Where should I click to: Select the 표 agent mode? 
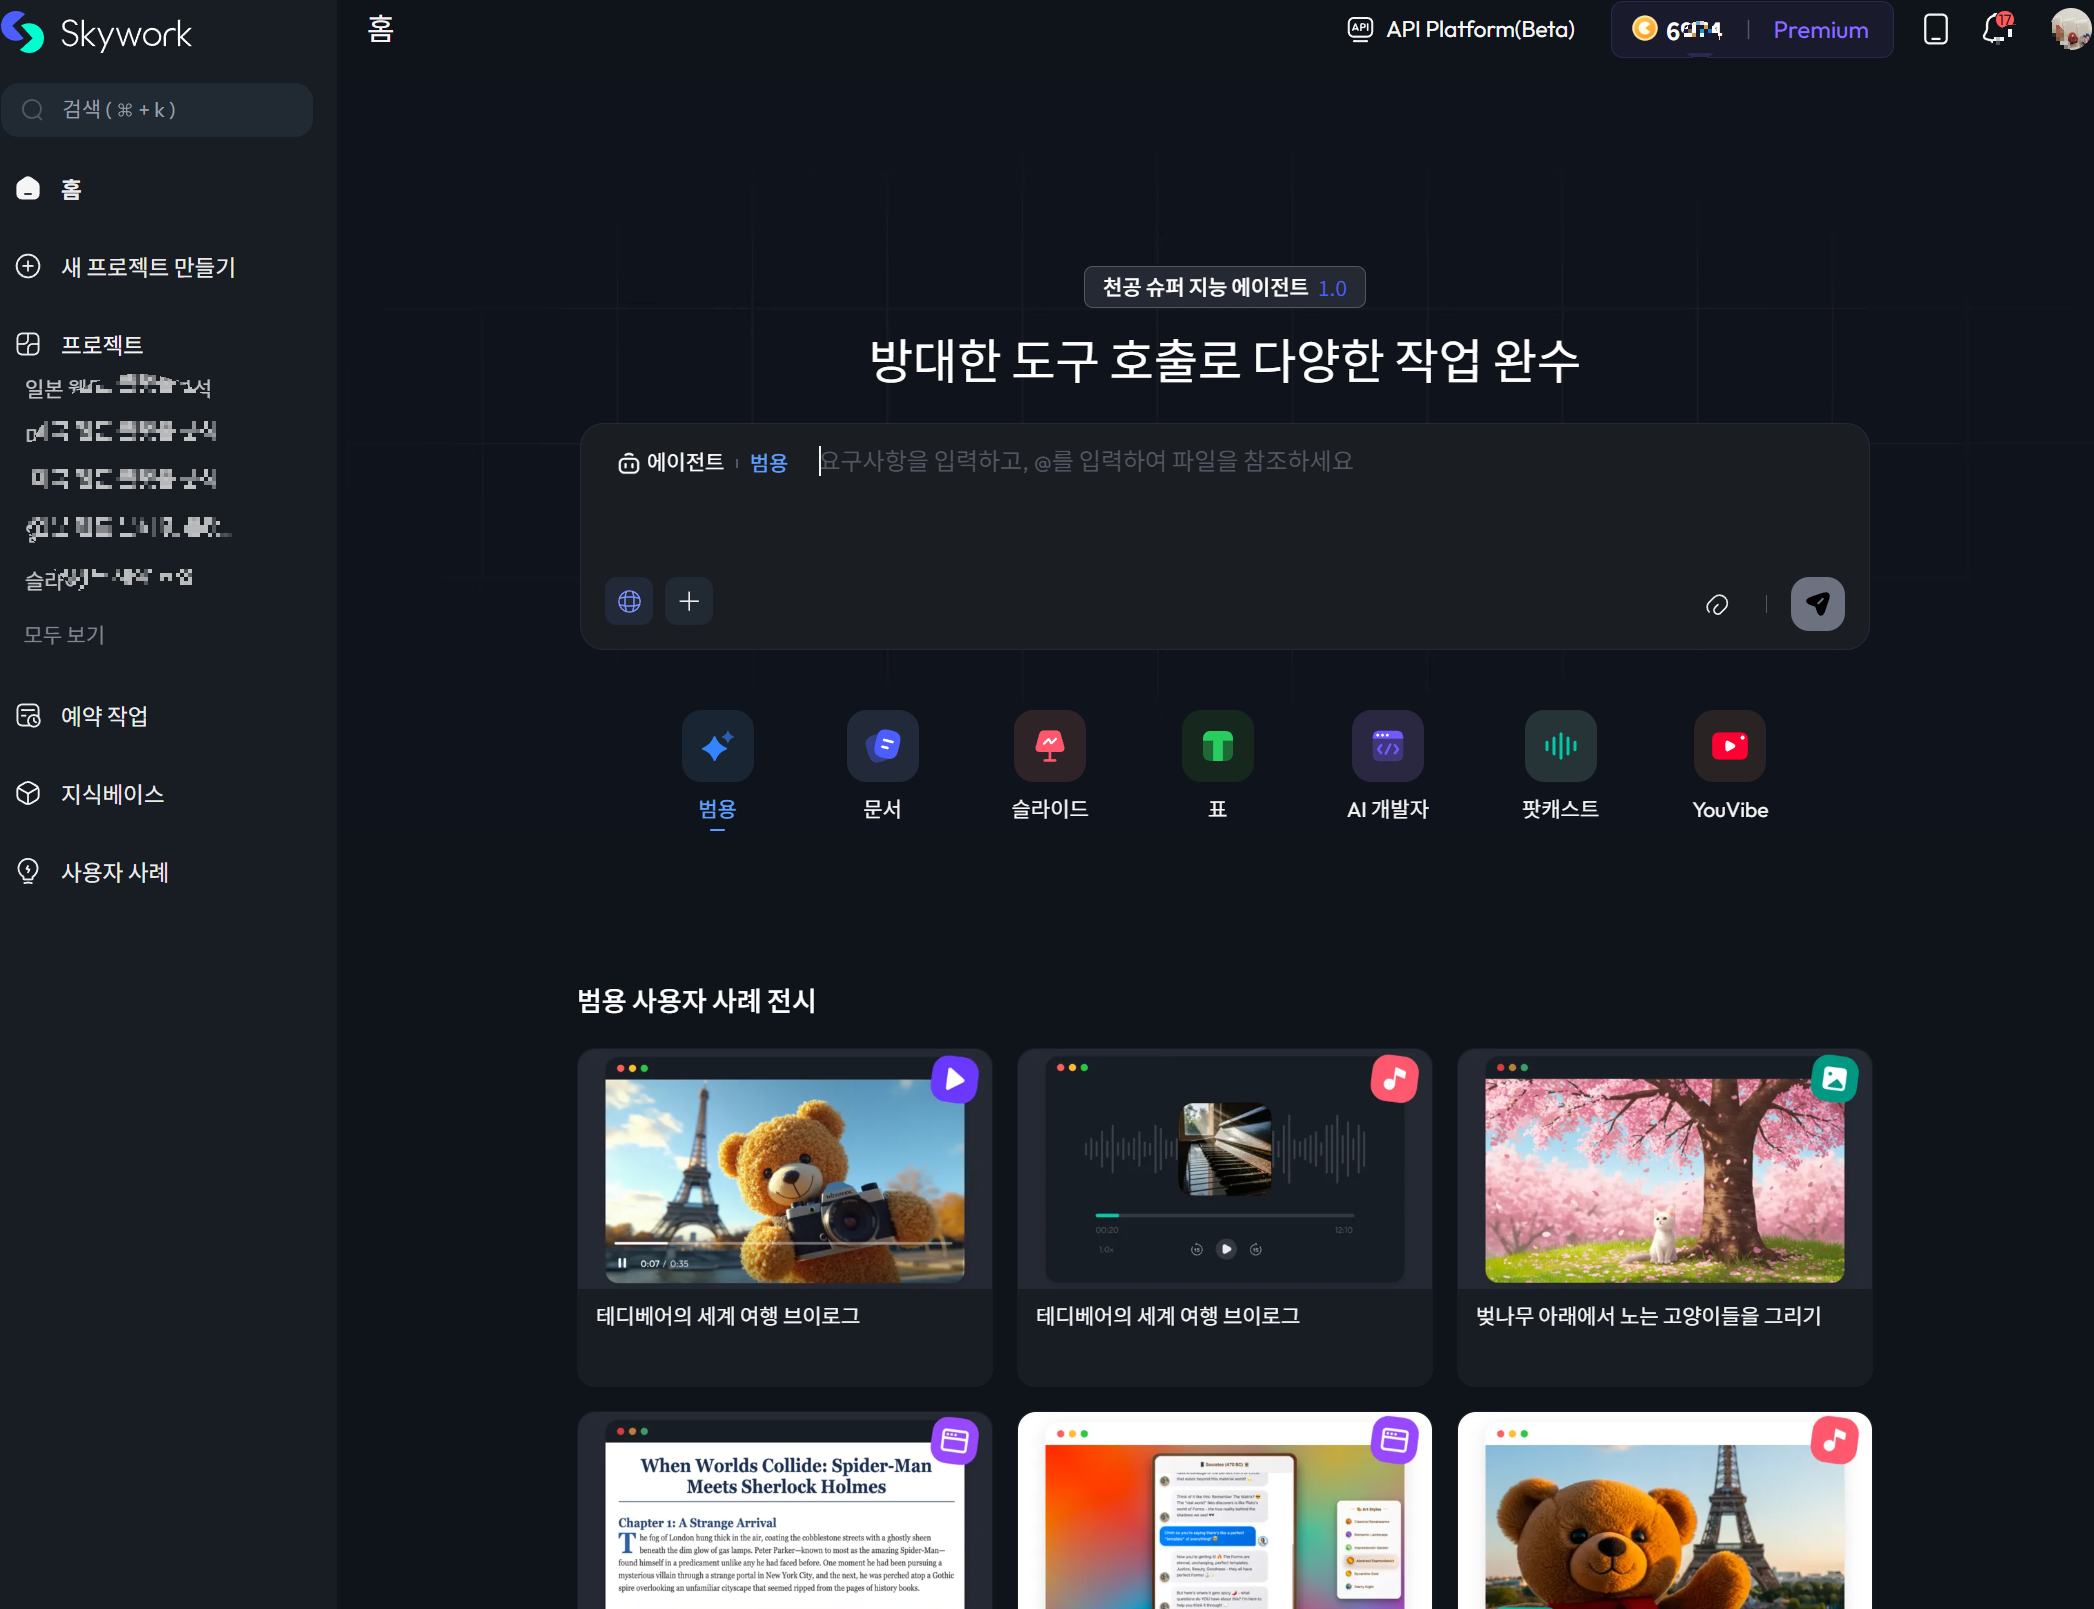tap(1217, 746)
